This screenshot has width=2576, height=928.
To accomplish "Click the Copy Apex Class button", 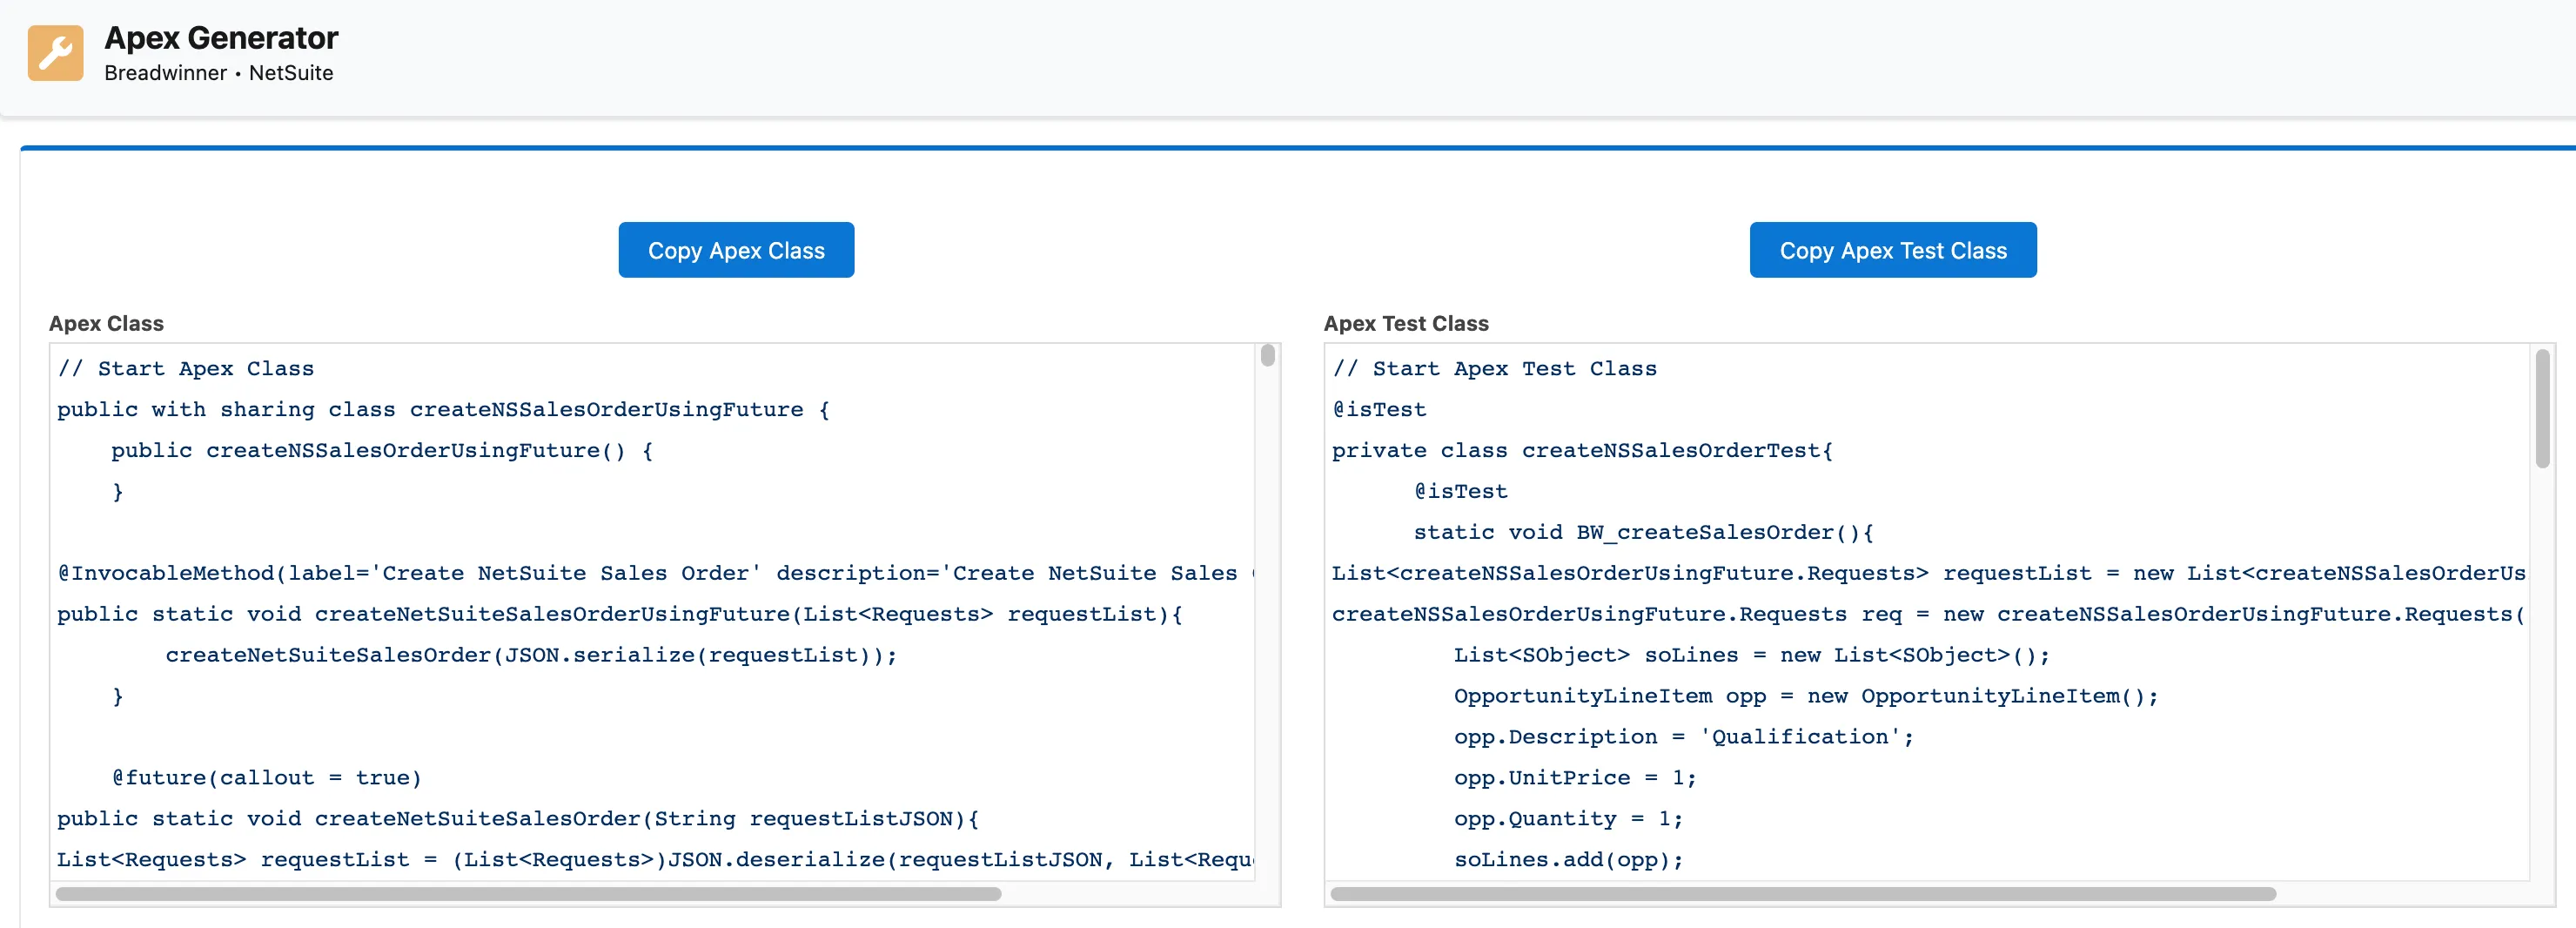I will pos(736,250).
